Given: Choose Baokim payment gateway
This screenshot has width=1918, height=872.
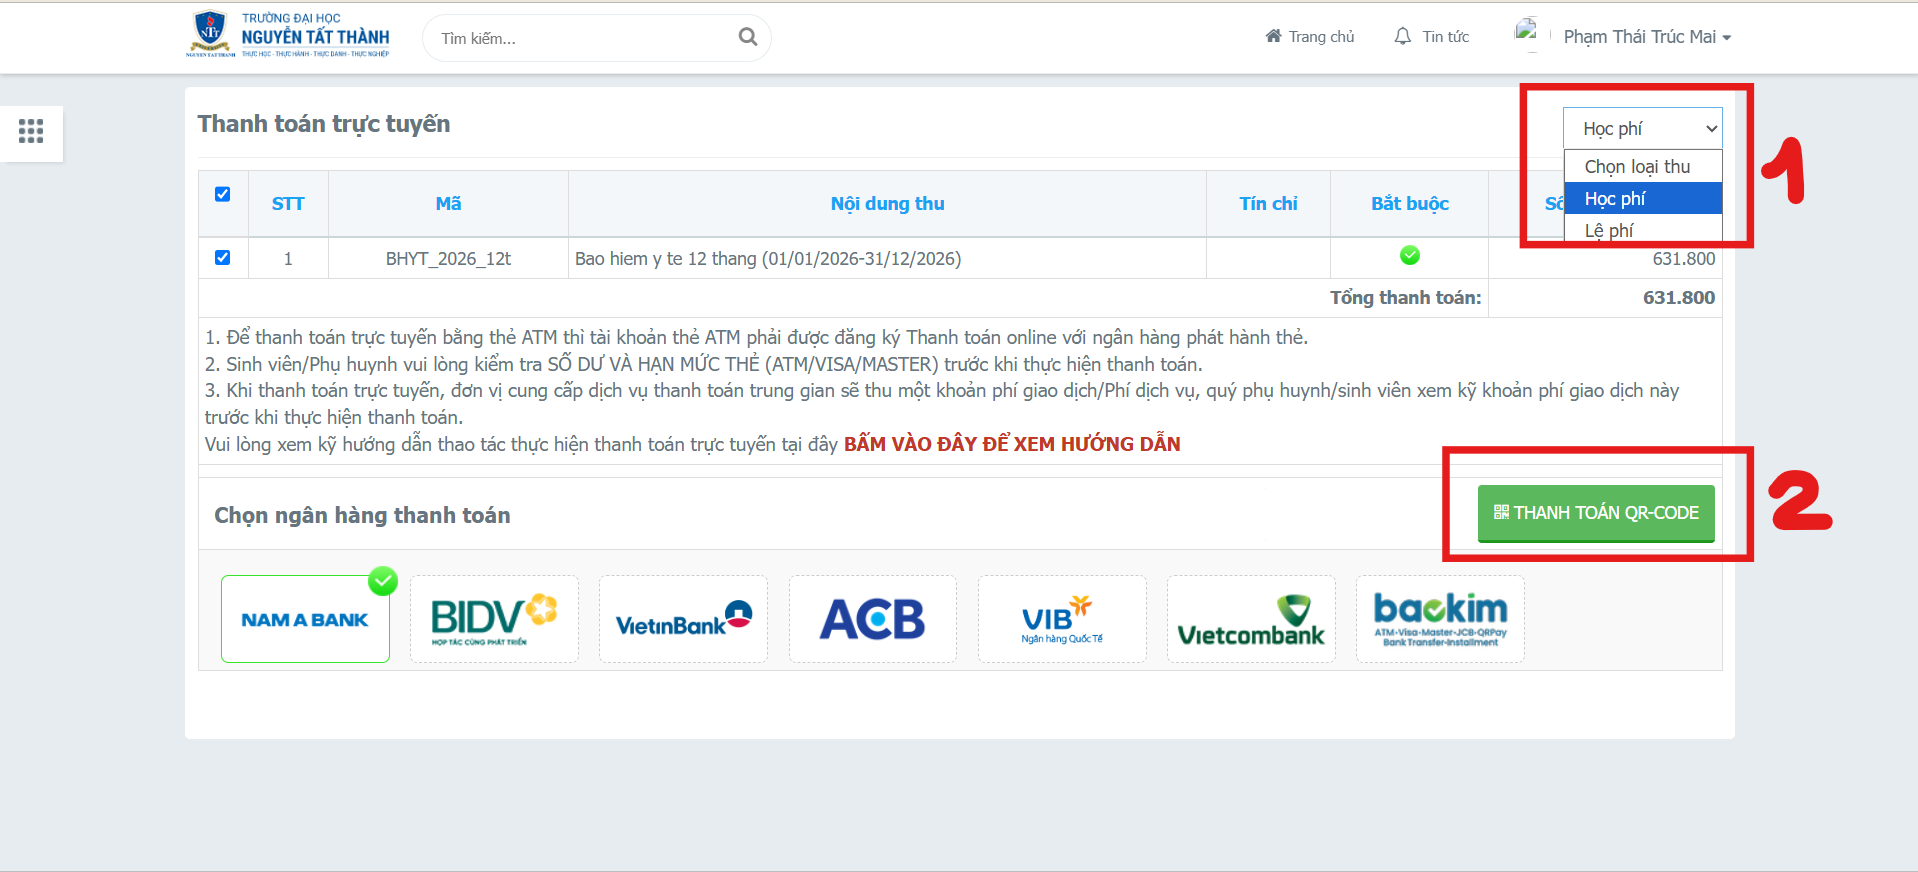Looking at the screenshot, I should pyautogui.click(x=1440, y=619).
